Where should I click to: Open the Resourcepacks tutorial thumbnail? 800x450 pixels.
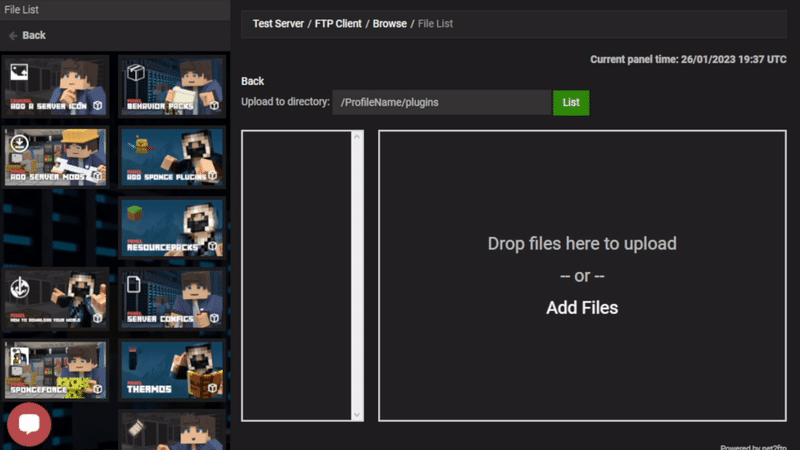click(172, 228)
